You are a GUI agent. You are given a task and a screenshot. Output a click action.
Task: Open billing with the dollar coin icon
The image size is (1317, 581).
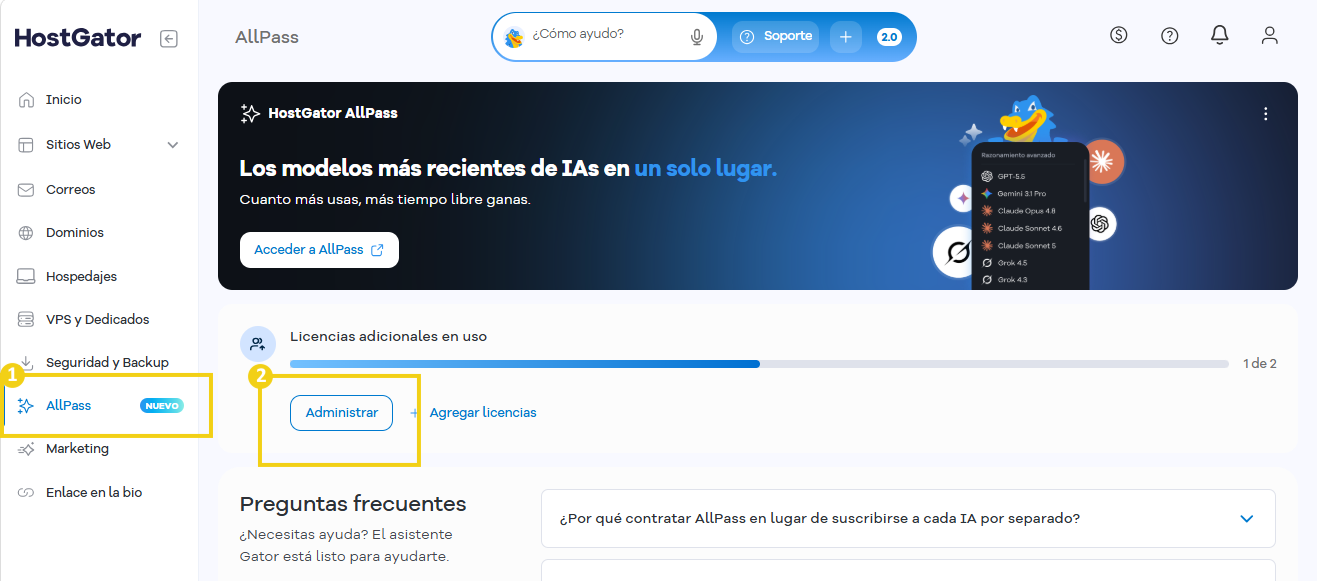coord(1119,35)
